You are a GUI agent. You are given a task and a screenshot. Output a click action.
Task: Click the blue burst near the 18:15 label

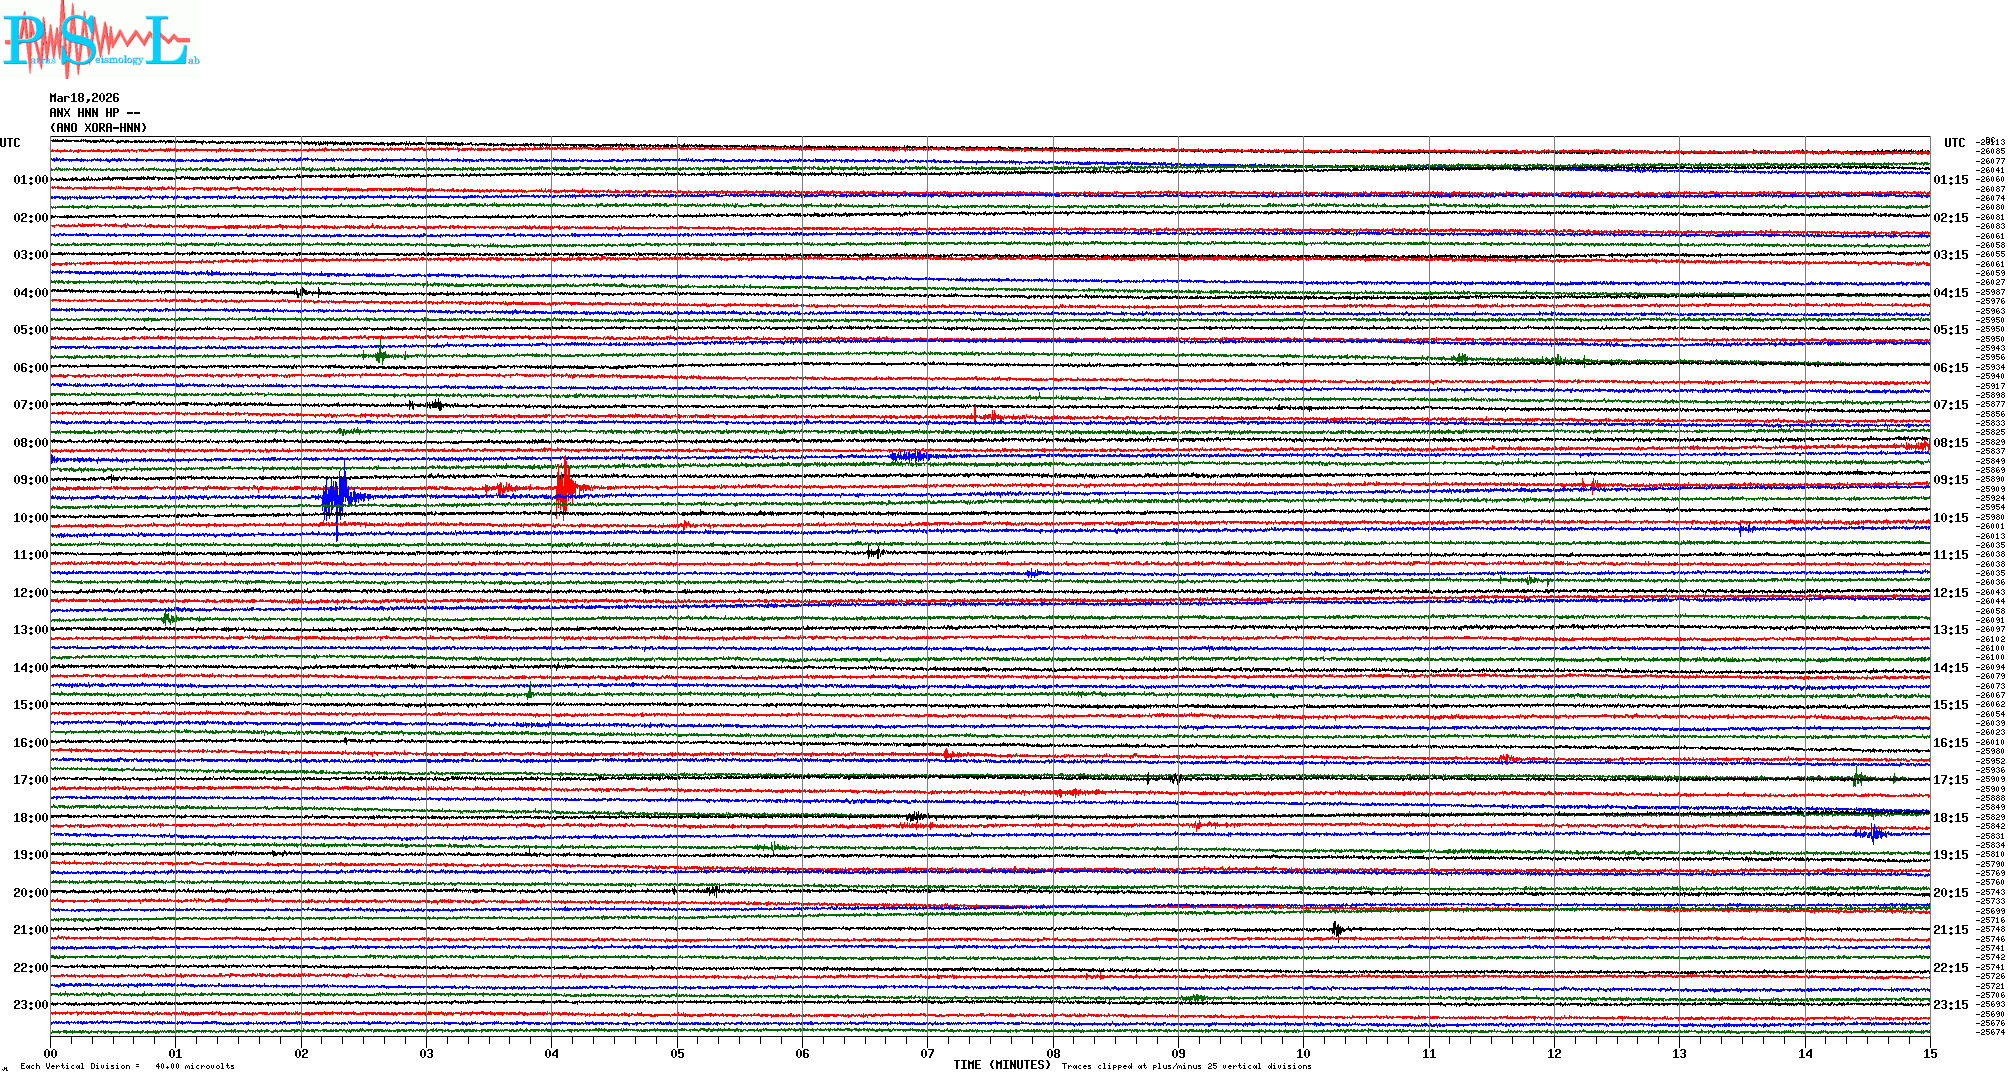tap(1871, 833)
